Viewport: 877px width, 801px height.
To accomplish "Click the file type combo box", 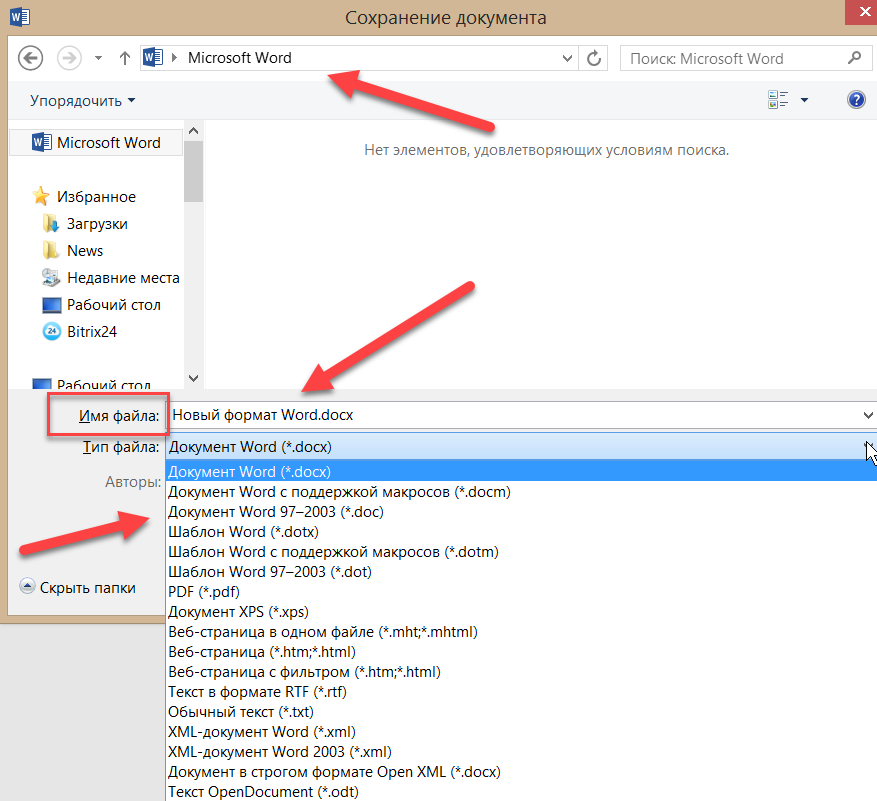I will [x=521, y=447].
